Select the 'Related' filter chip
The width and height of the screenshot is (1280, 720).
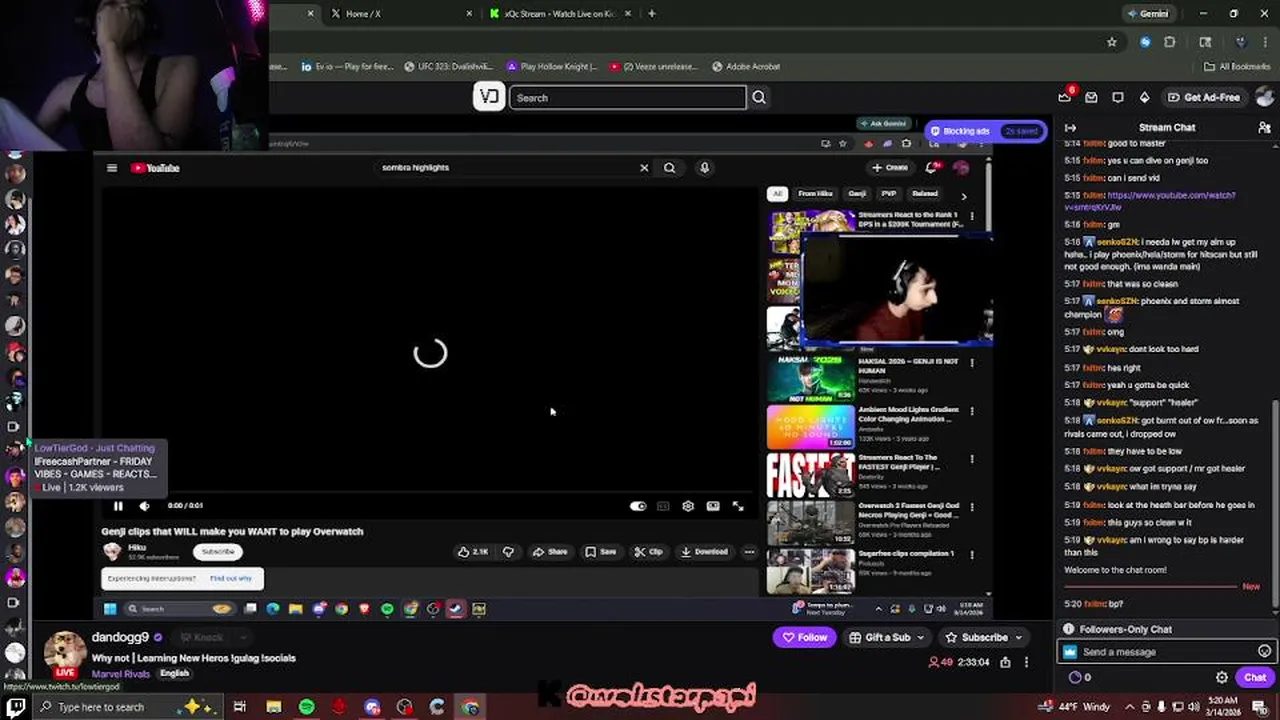925,194
